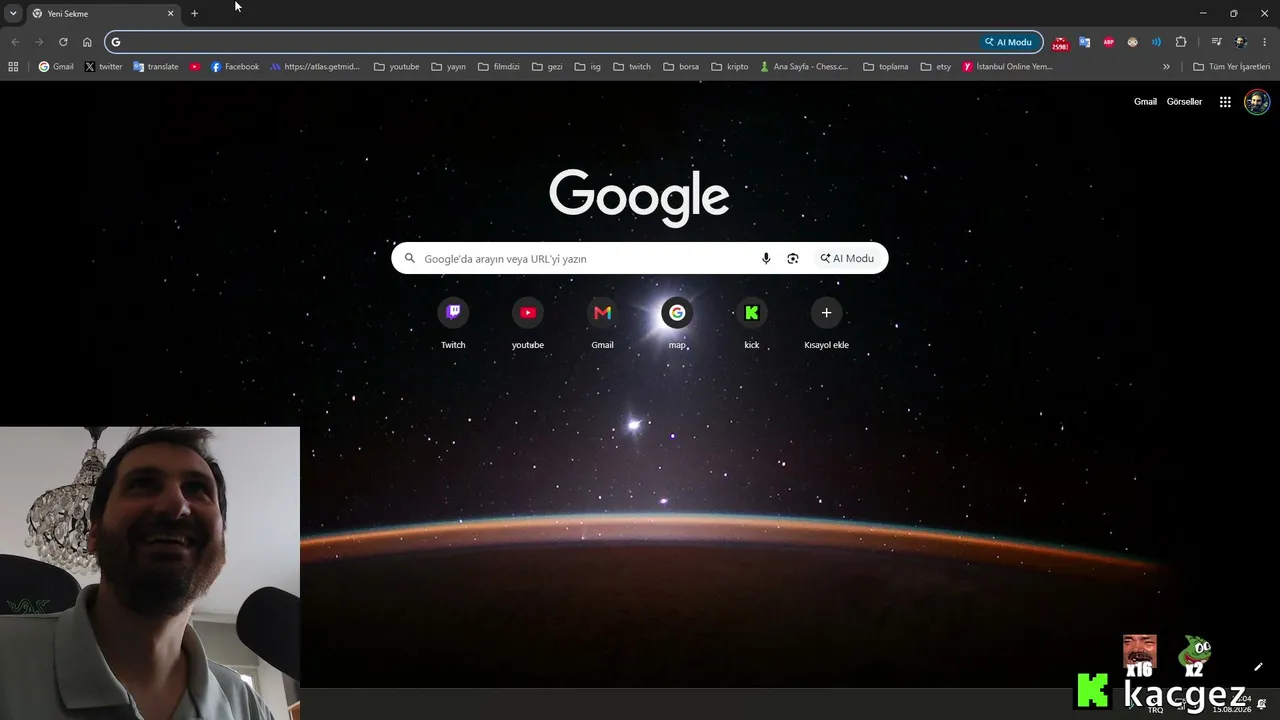Open the Ana Sayfa - Chess.com bookmark

(x=804, y=67)
